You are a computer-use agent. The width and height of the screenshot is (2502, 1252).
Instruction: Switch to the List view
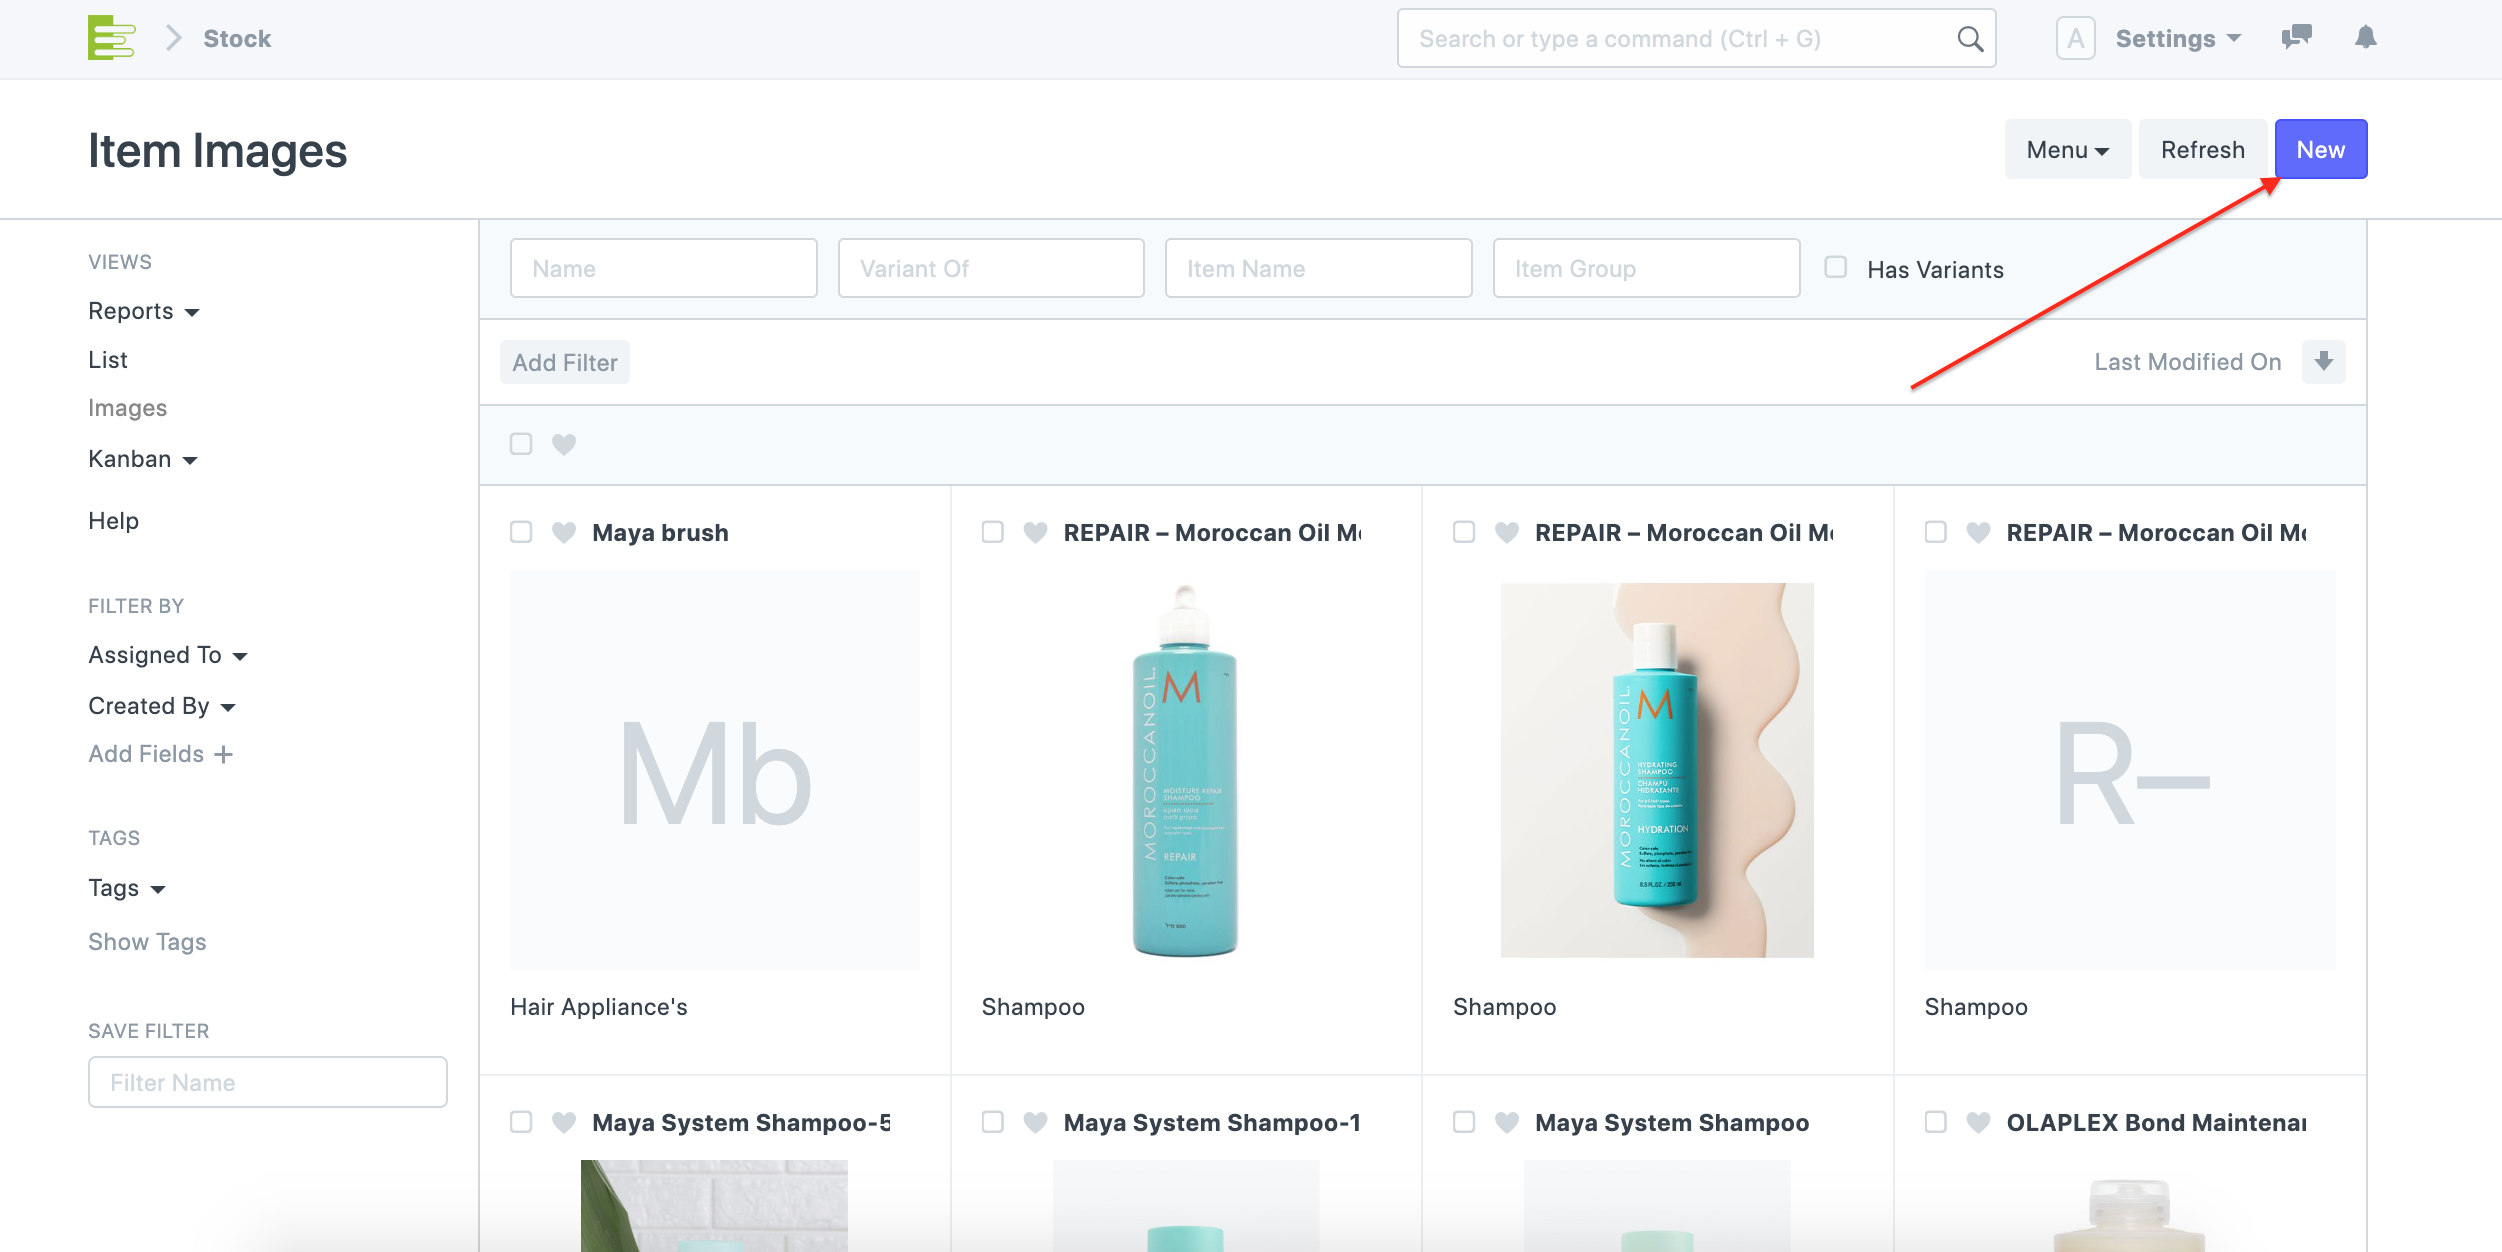108,360
